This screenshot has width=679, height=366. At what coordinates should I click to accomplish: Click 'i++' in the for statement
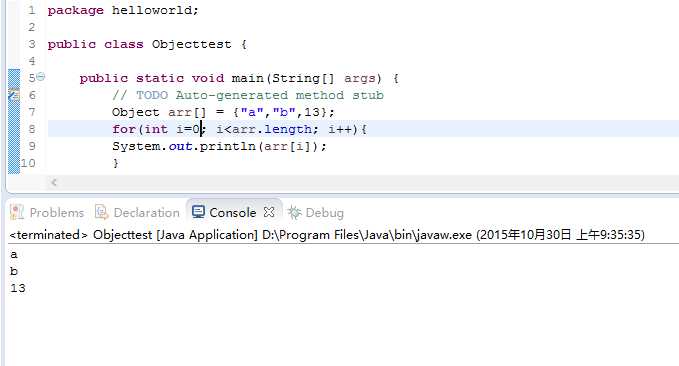(340, 129)
